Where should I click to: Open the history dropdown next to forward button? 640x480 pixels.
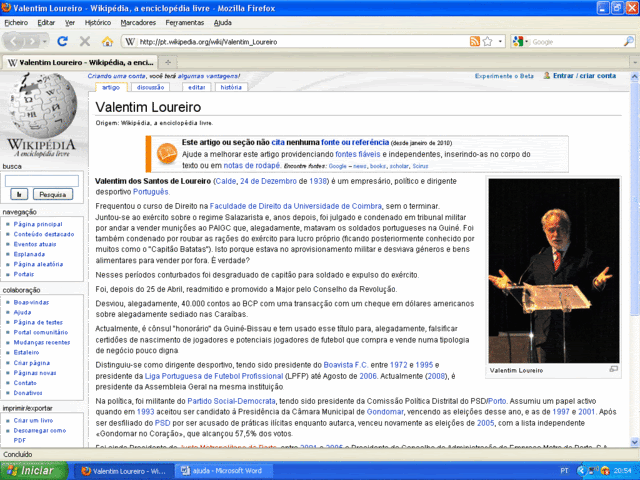(x=44, y=41)
